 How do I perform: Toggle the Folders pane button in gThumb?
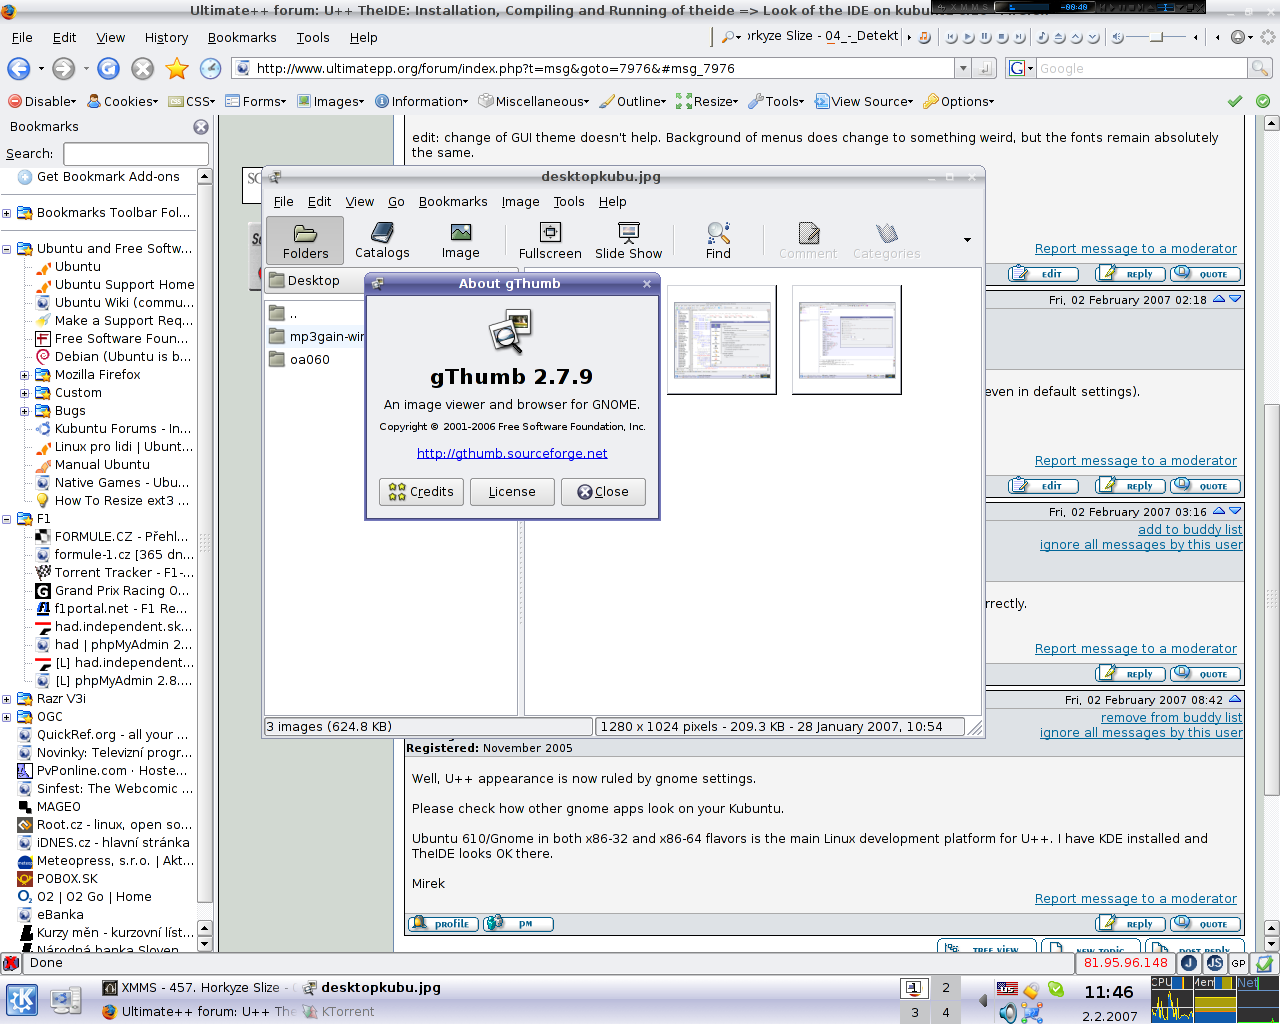click(x=305, y=241)
